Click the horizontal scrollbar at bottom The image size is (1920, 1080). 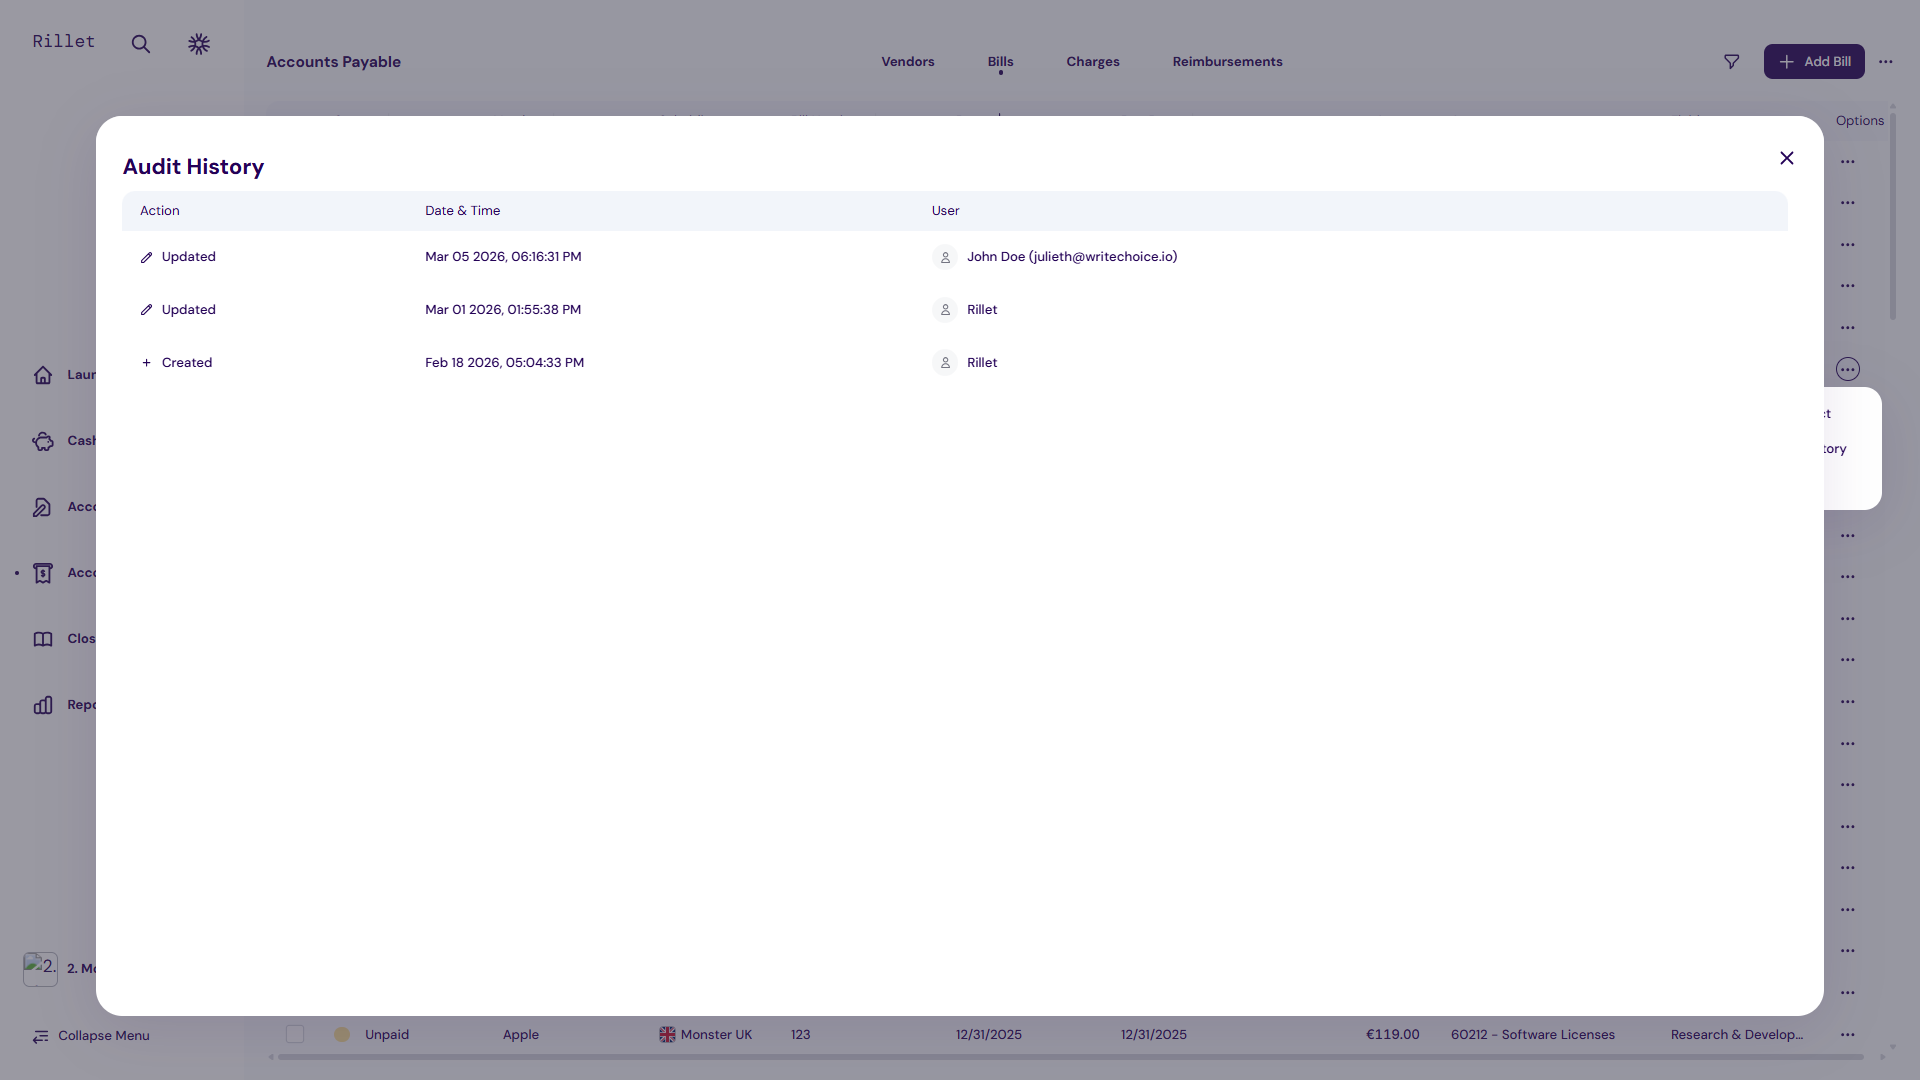[x=1070, y=1057]
